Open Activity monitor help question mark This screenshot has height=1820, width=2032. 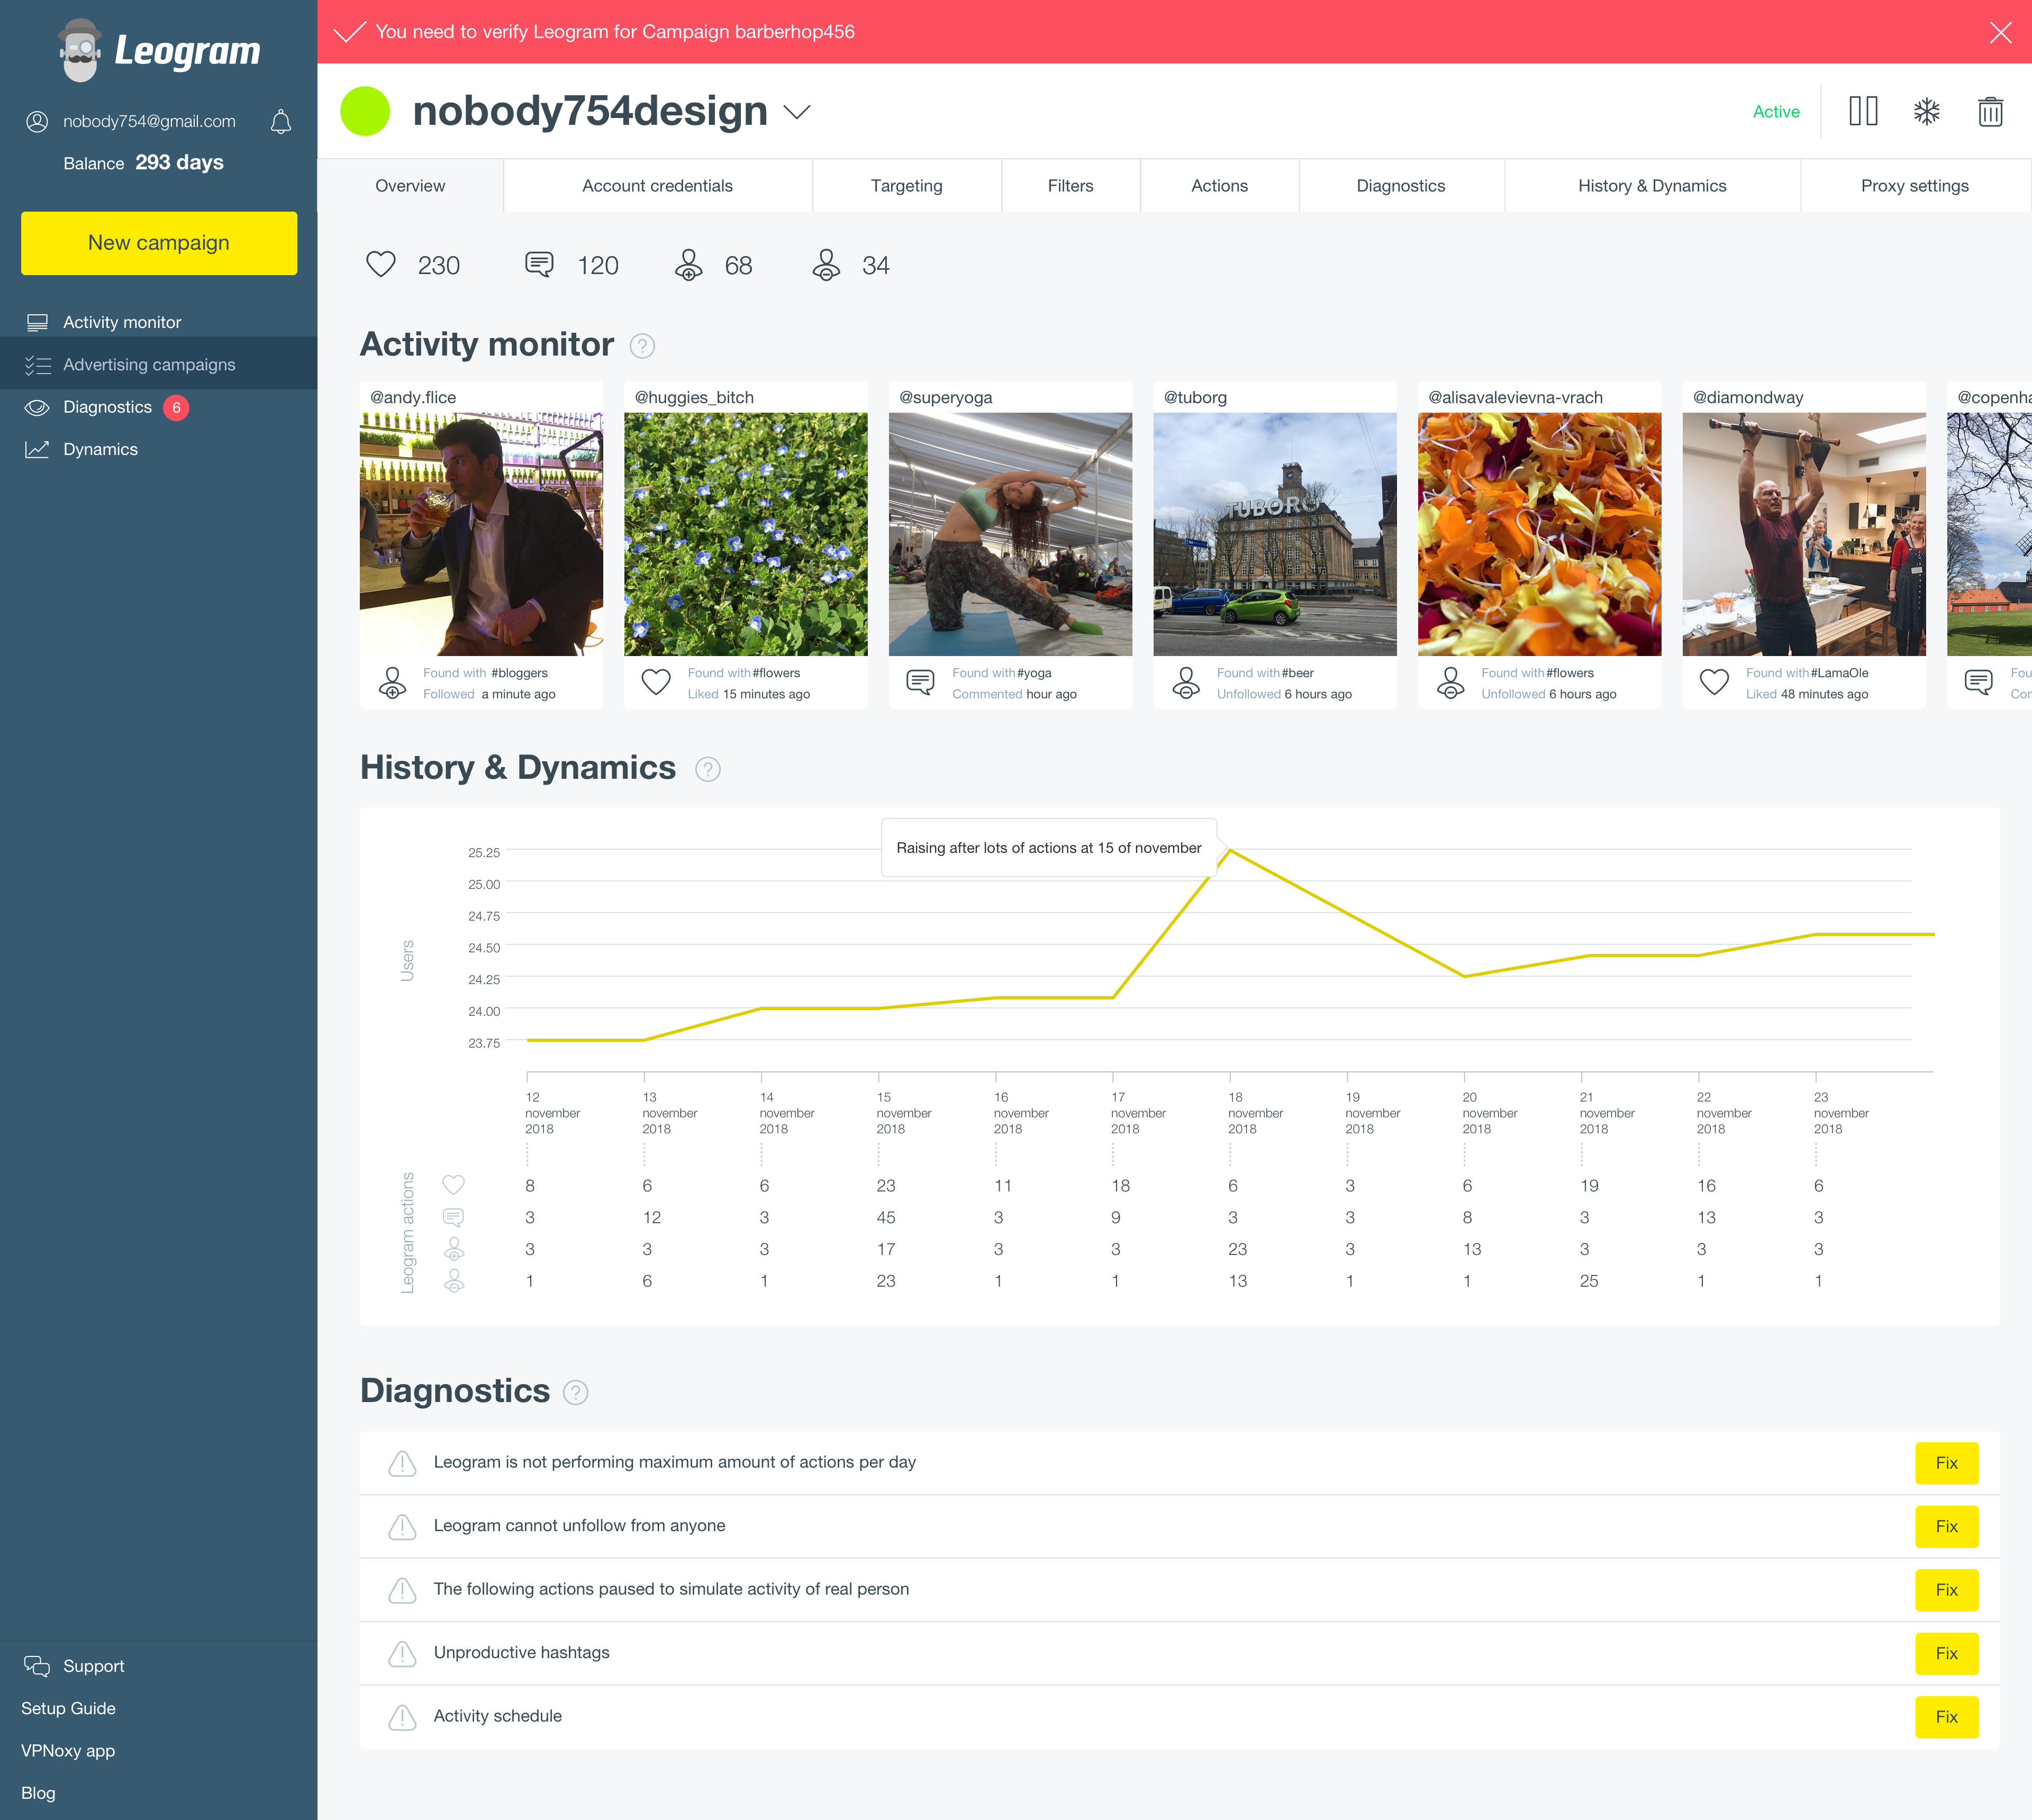[x=642, y=346]
